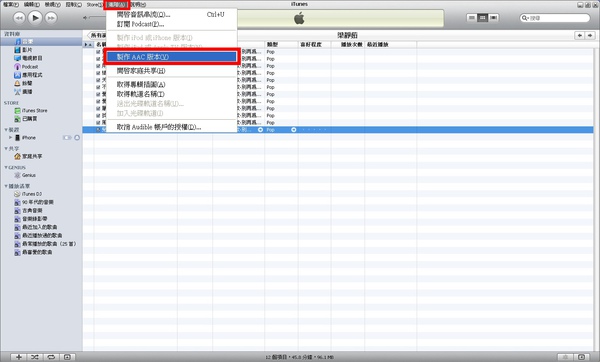
Task: Click the add playlist plus button
Action: (19, 357)
